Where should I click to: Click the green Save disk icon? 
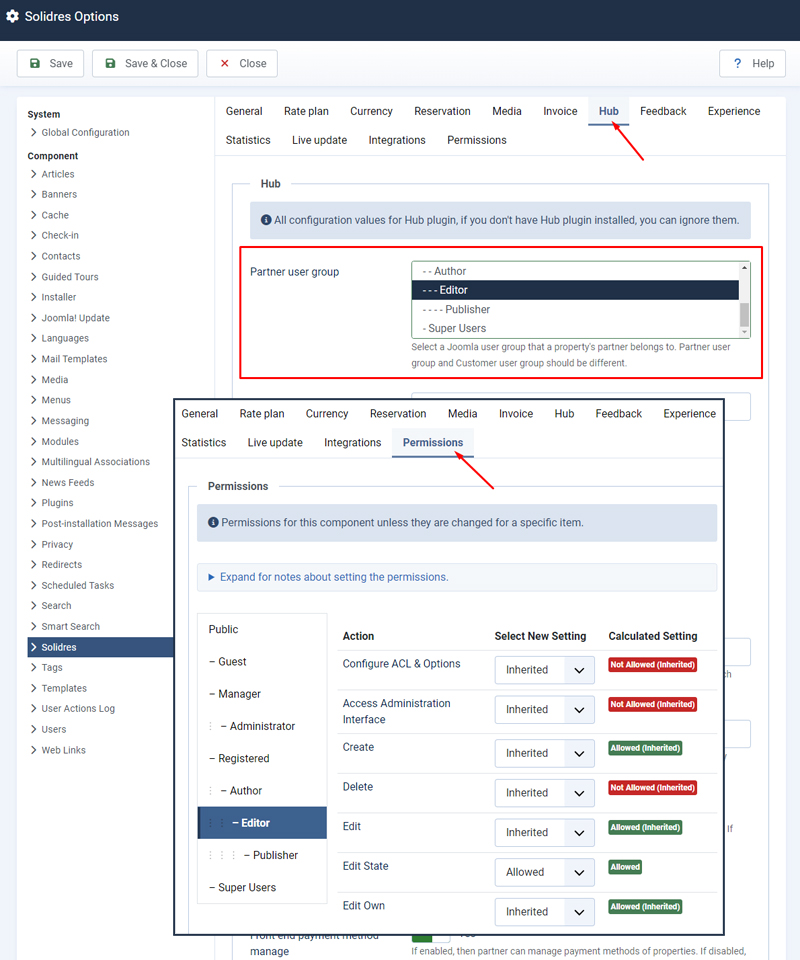click(x=35, y=63)
